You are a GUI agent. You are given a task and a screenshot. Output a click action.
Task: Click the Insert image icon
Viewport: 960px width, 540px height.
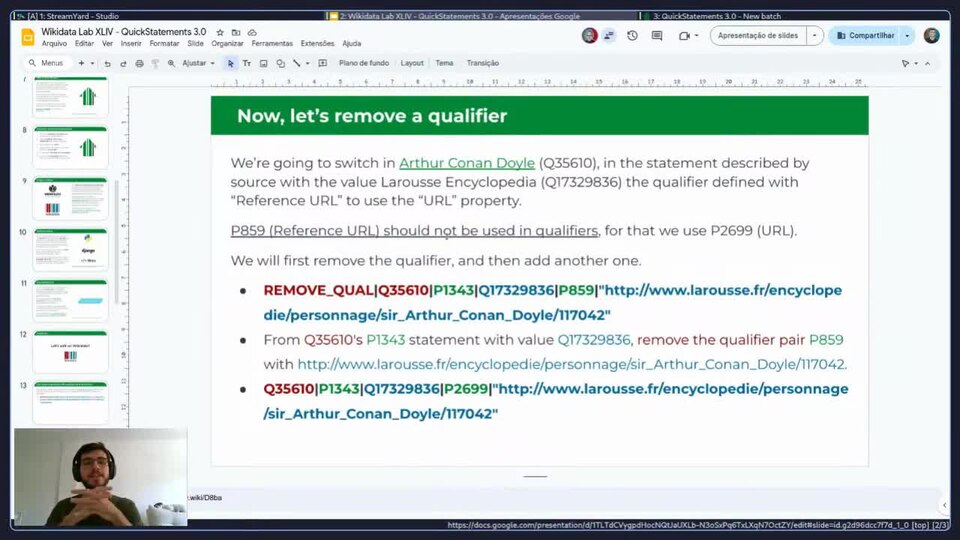pos(263,63)
